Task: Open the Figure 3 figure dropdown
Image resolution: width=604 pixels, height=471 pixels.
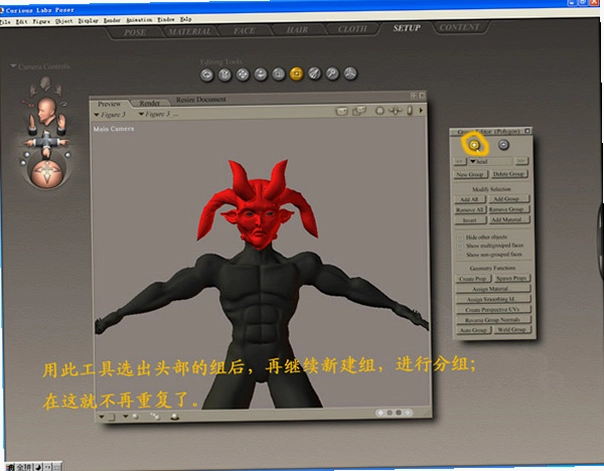Action: tap(110, 115)
